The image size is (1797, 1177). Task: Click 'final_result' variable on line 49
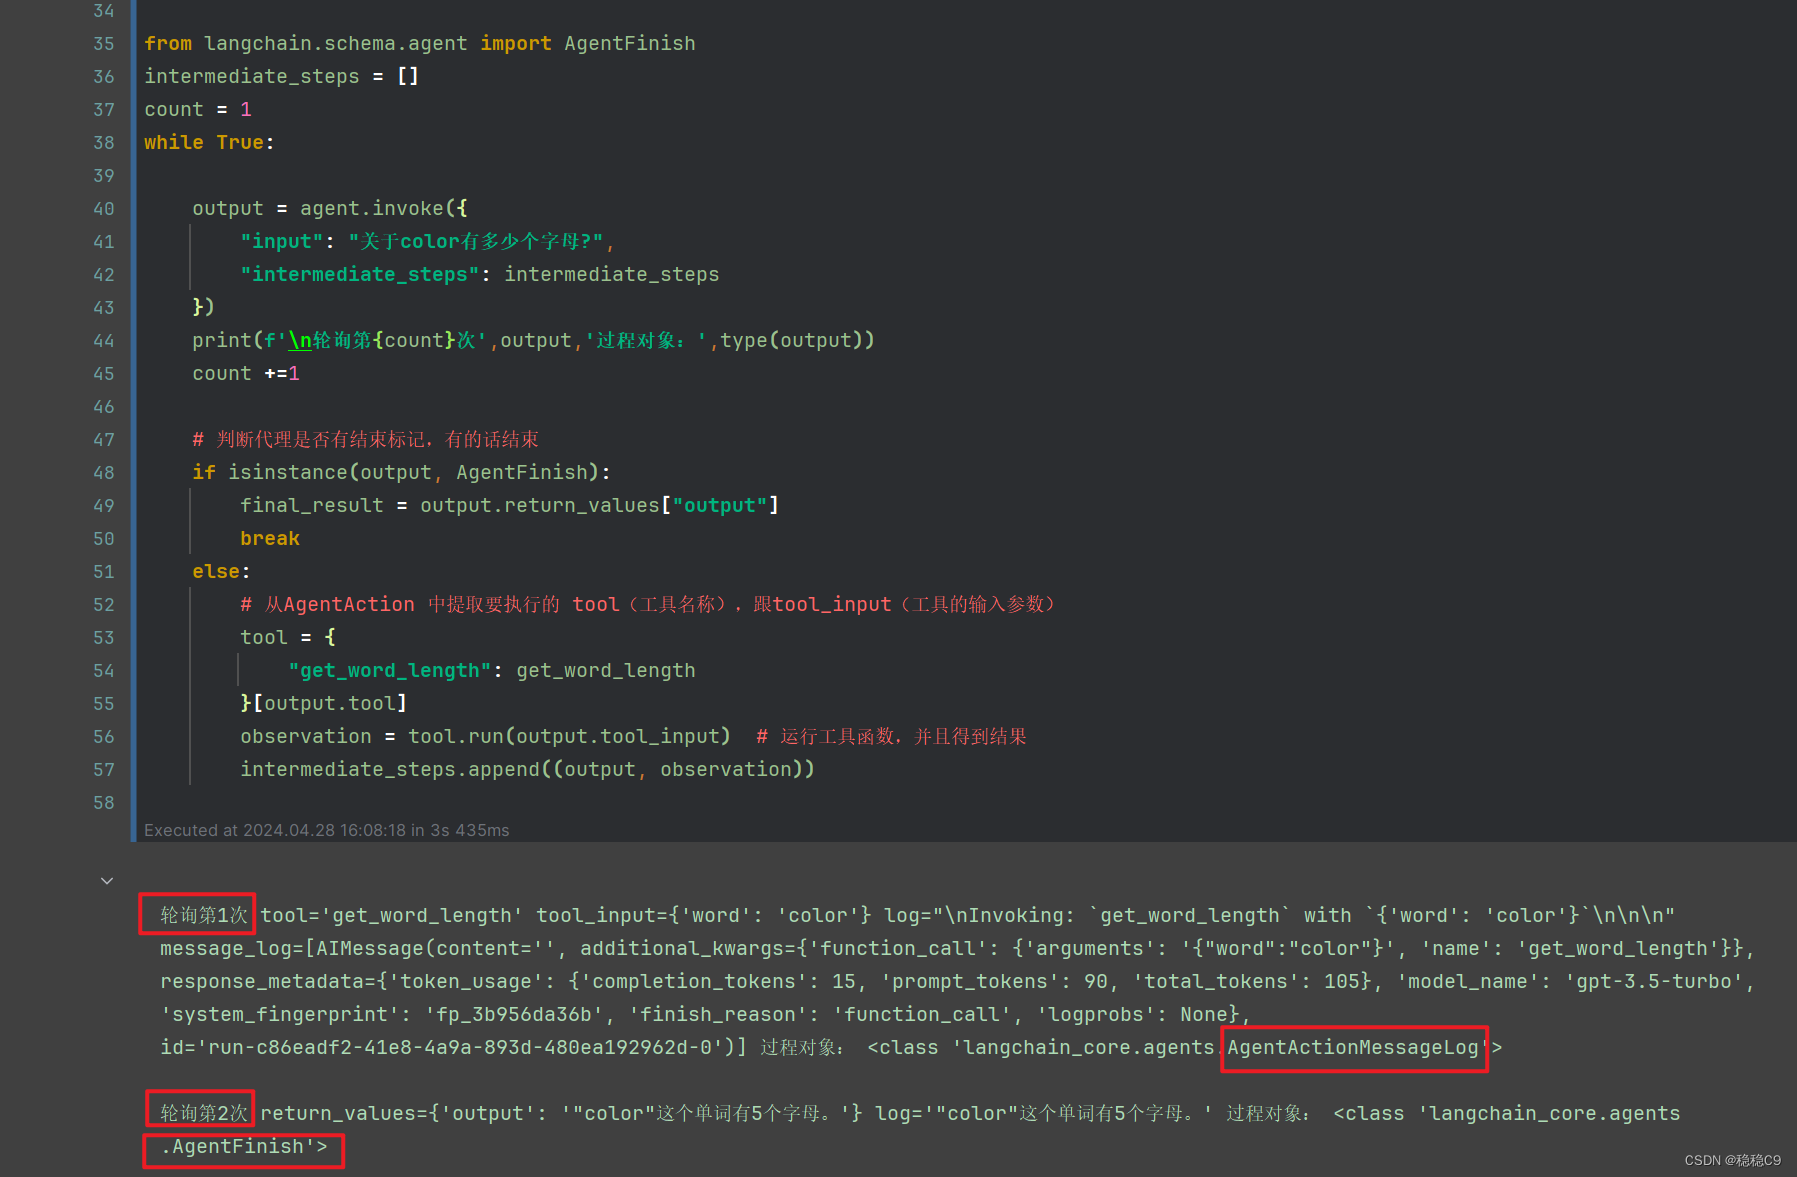coord(312,506)
